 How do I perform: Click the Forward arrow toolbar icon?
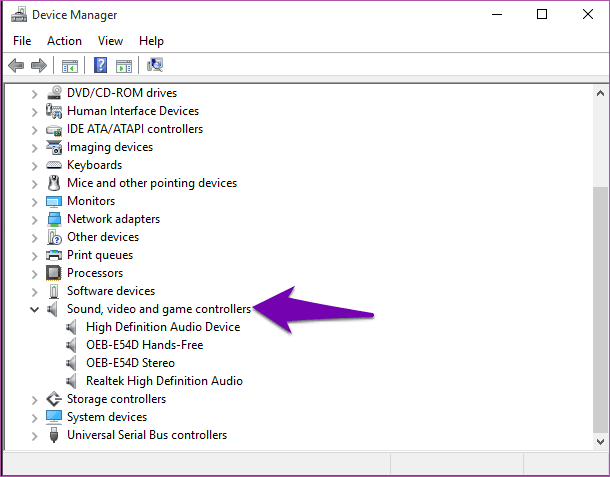click(x=39, y=66)
